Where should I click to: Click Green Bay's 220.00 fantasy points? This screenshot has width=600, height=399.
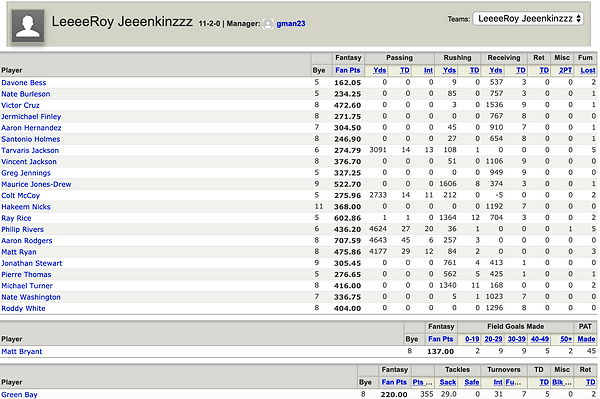coord(394,394)
